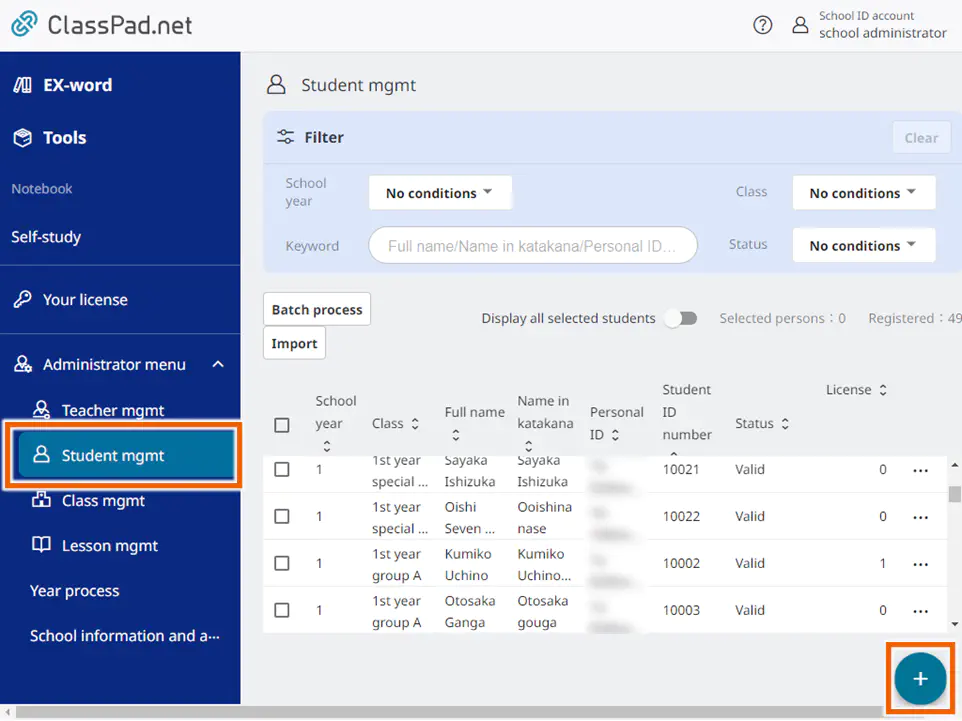Open Lesson mgmt in the sidebar

110,546
